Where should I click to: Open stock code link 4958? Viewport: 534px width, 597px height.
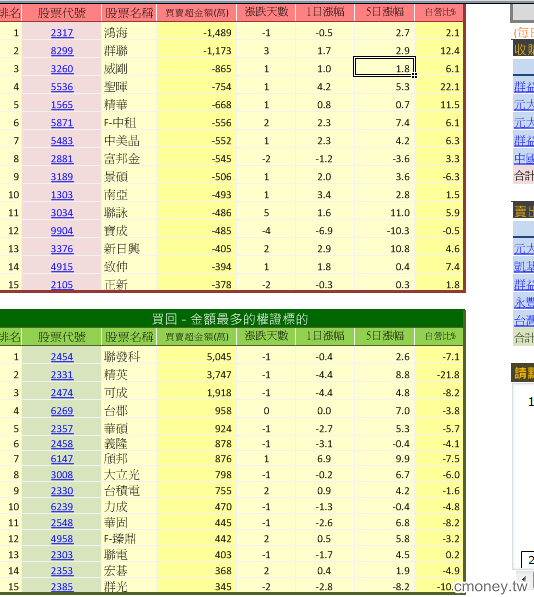(x=62, y=539)
